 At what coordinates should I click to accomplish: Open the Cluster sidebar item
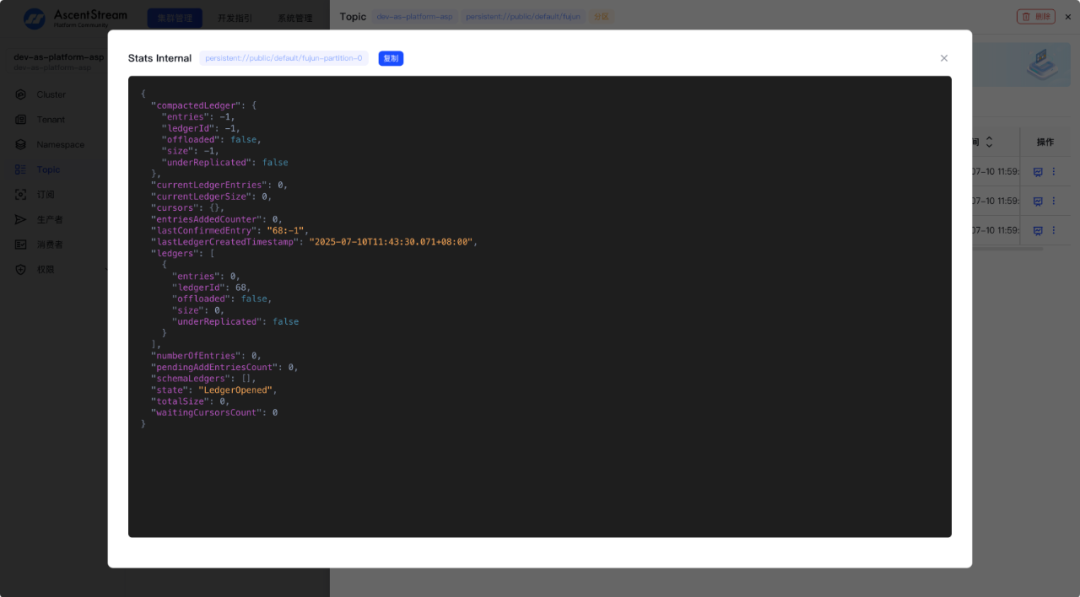50,95
